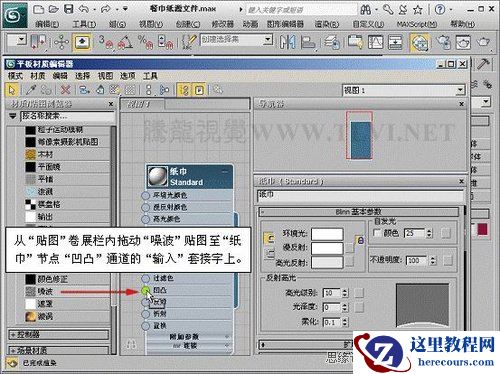Click the Curve Editor icon
The image size is (500, 374).
click(375, 42)
